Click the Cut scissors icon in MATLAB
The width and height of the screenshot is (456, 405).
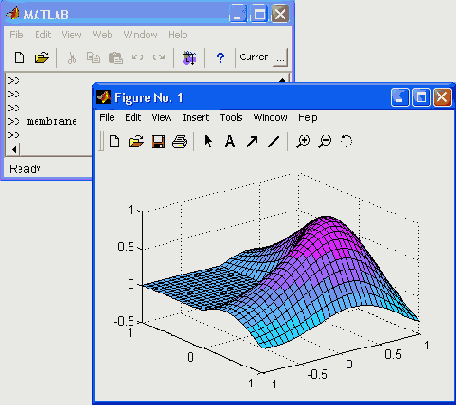[x=72, y=58]
